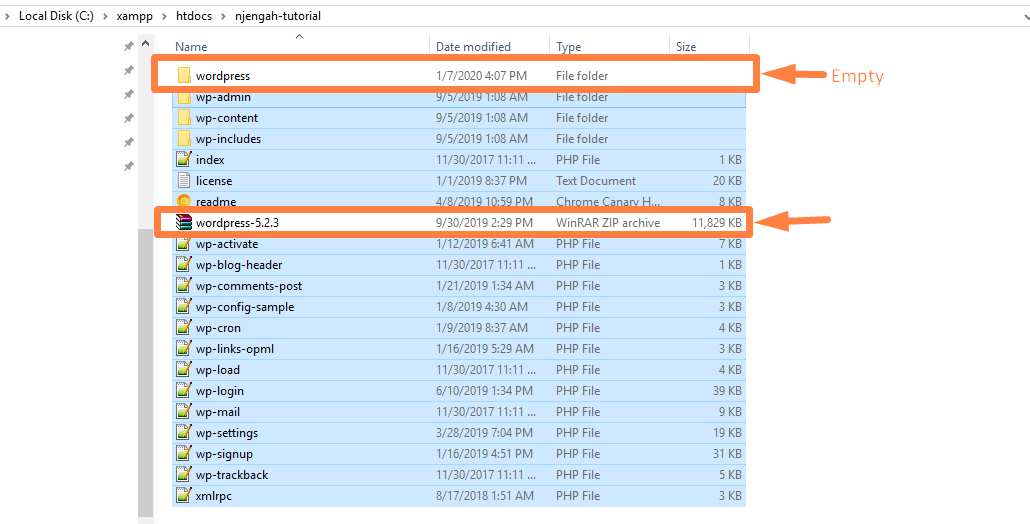Click njengah-tutorial in the address breadcrumb
The height and width of the screenshot is (524, 1030).
click(x=278, y=16)
